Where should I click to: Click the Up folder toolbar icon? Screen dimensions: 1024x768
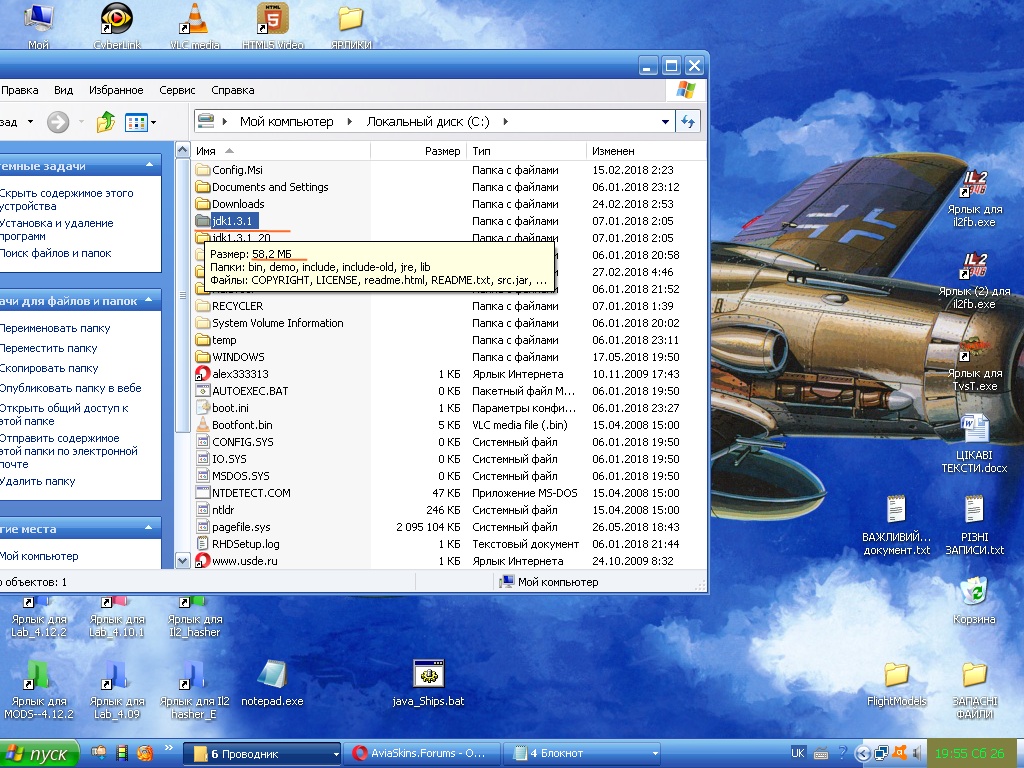coord(106,122)
